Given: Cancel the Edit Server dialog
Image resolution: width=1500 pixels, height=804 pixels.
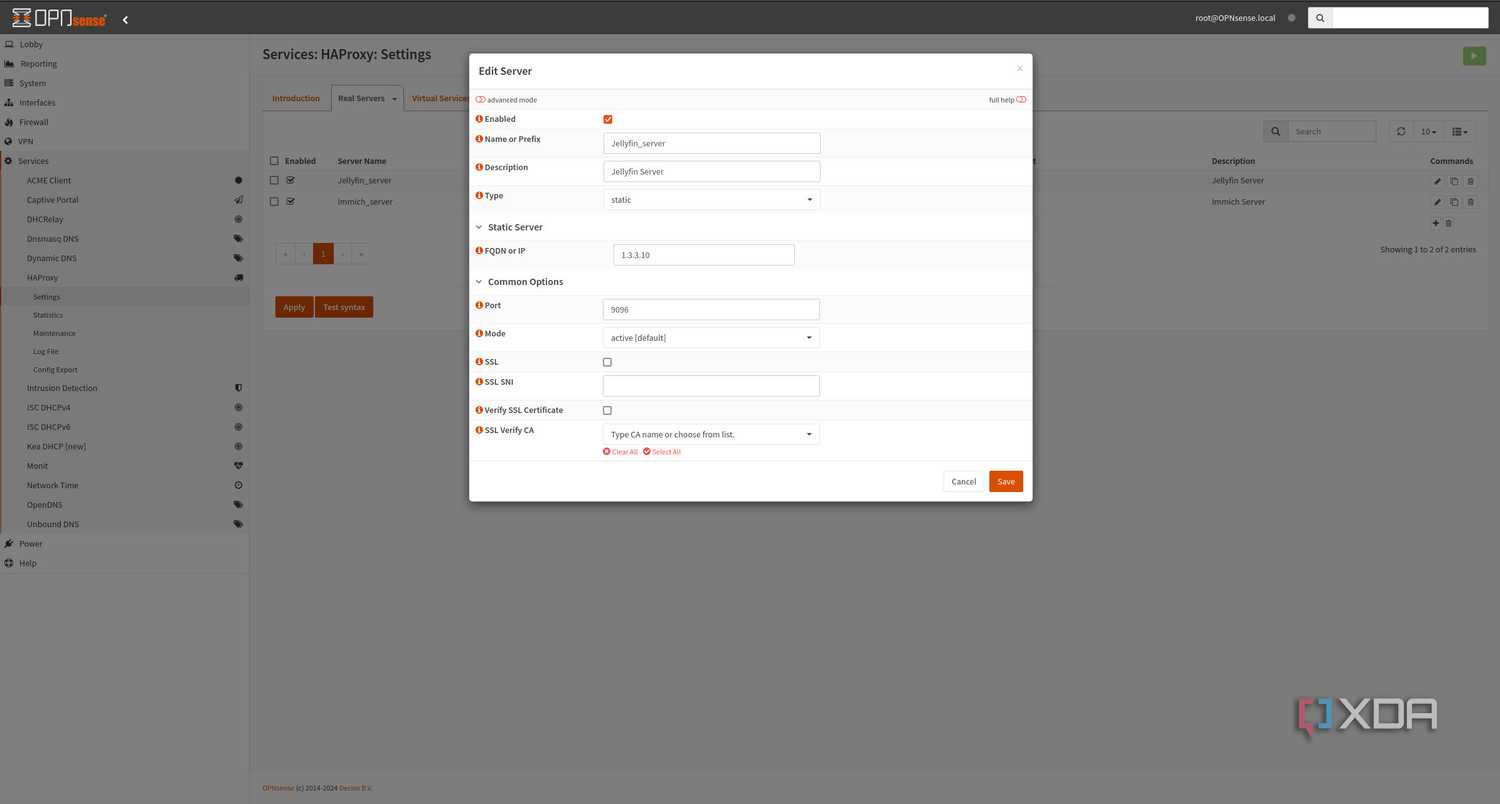Looking at the screenshot, I should (x=964, y=481).
